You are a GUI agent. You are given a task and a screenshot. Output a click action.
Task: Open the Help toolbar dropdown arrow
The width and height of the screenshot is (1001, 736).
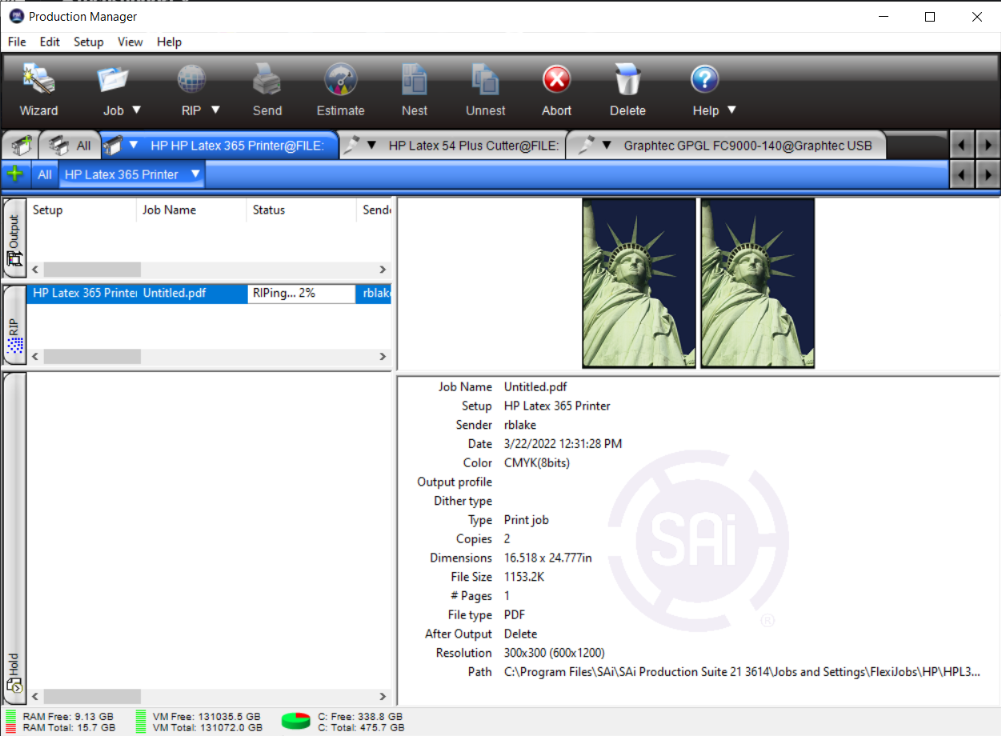click(x=731, y=110)
